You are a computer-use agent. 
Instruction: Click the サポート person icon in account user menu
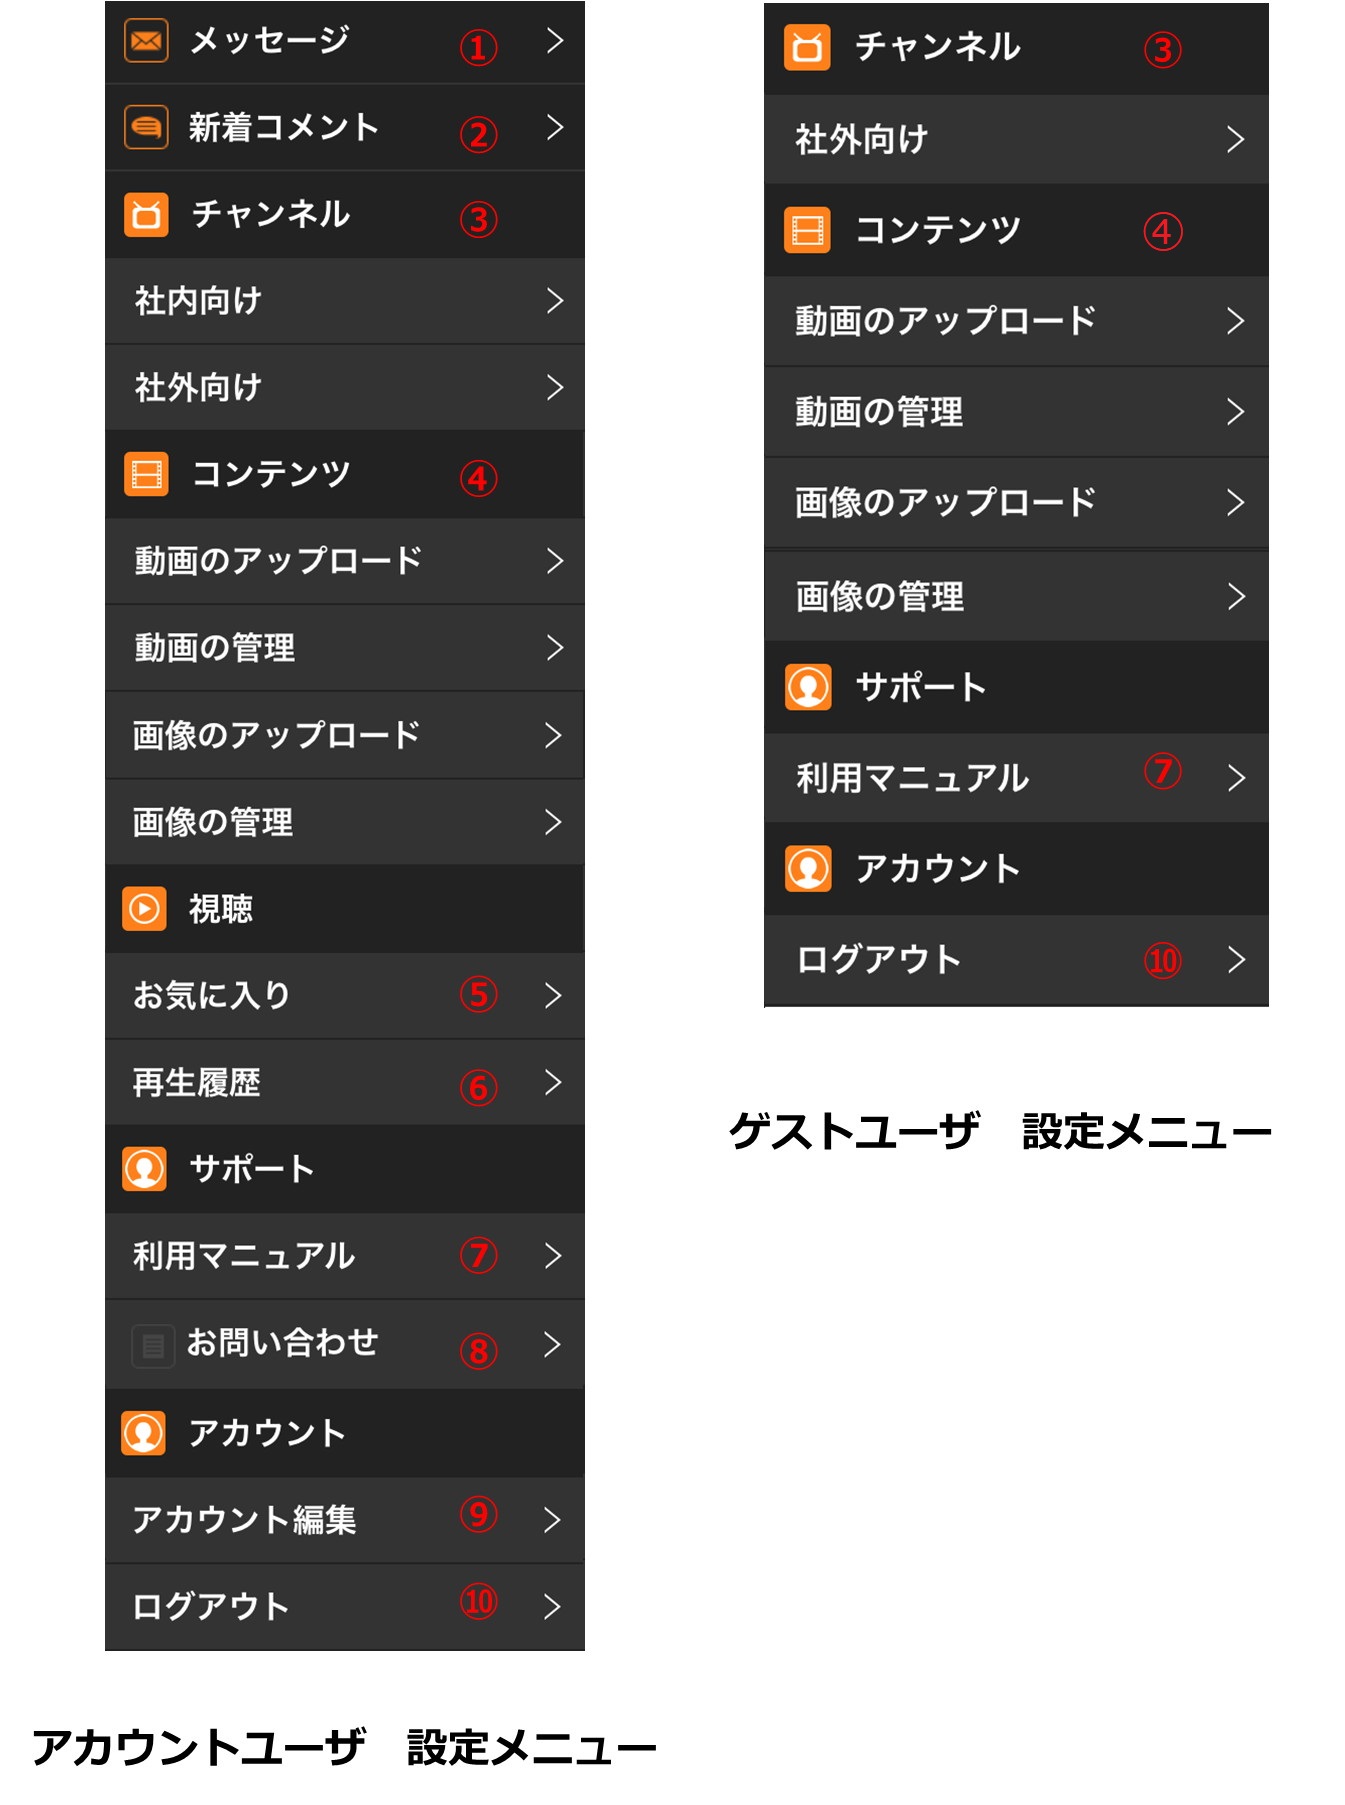144,1169
